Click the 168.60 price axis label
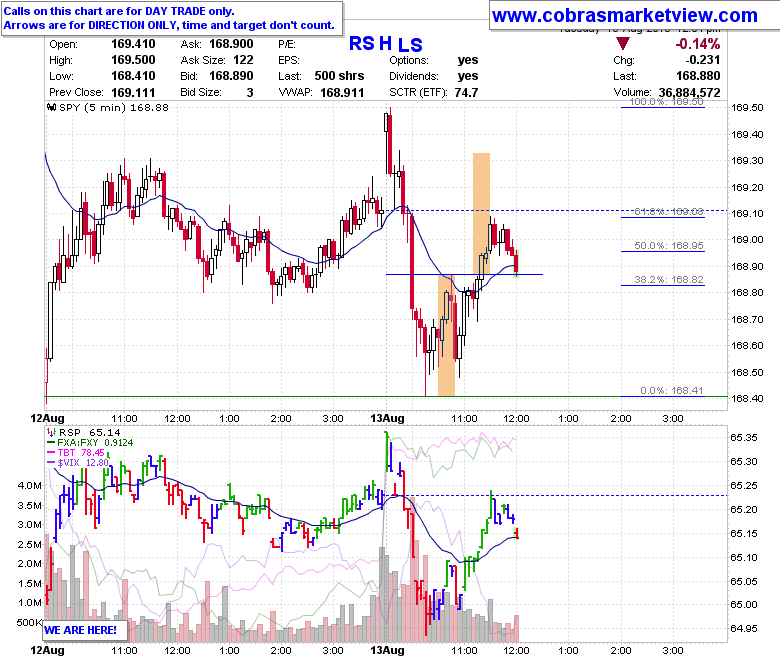 (x=747, y=346)
